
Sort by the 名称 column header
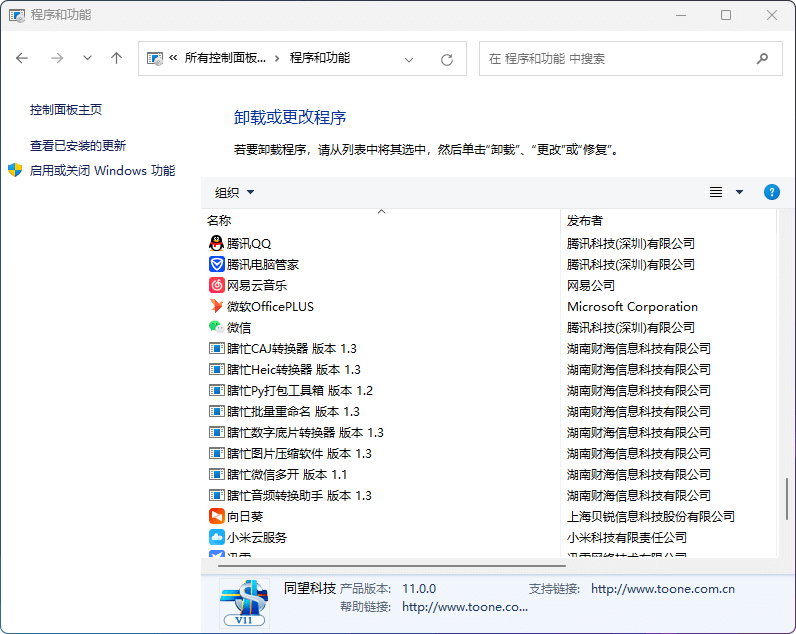[x=381, y=220]
